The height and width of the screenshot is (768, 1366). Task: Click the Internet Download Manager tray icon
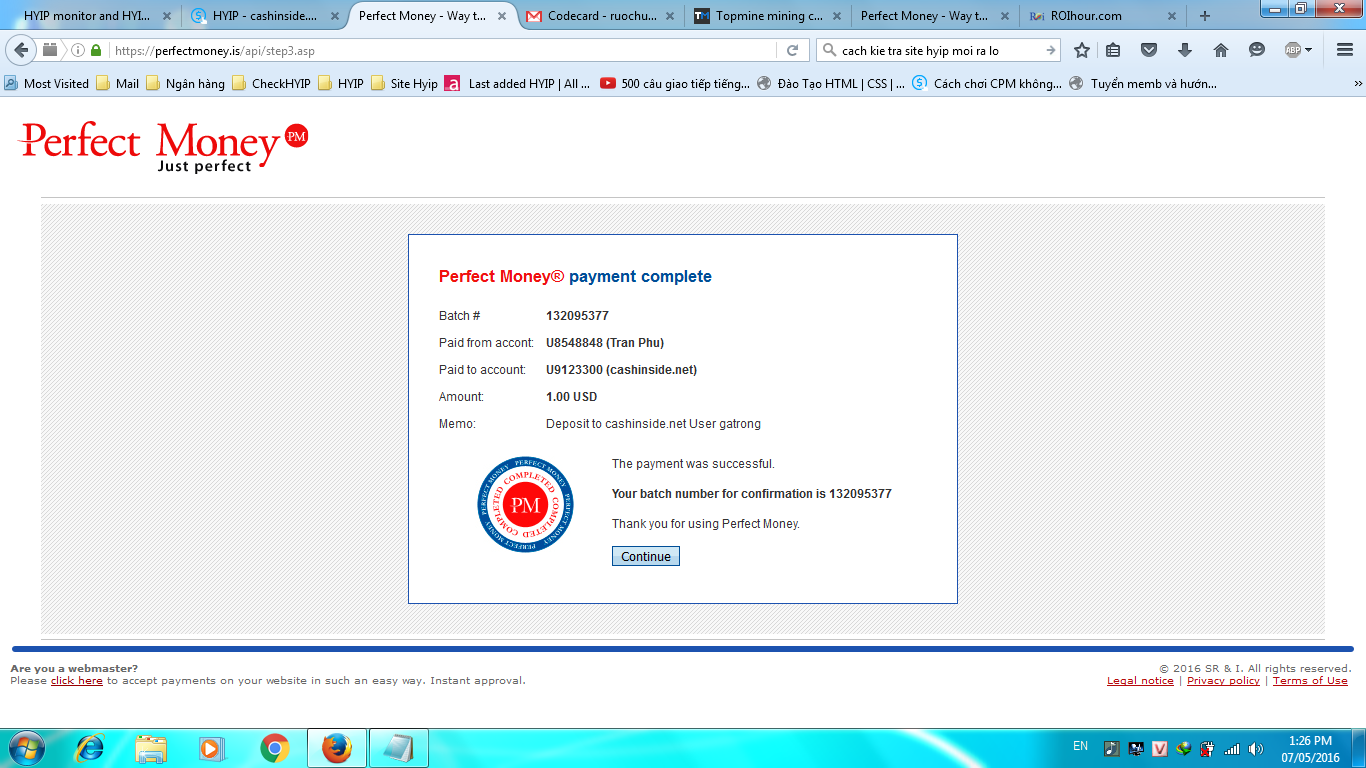[1184, 748]
